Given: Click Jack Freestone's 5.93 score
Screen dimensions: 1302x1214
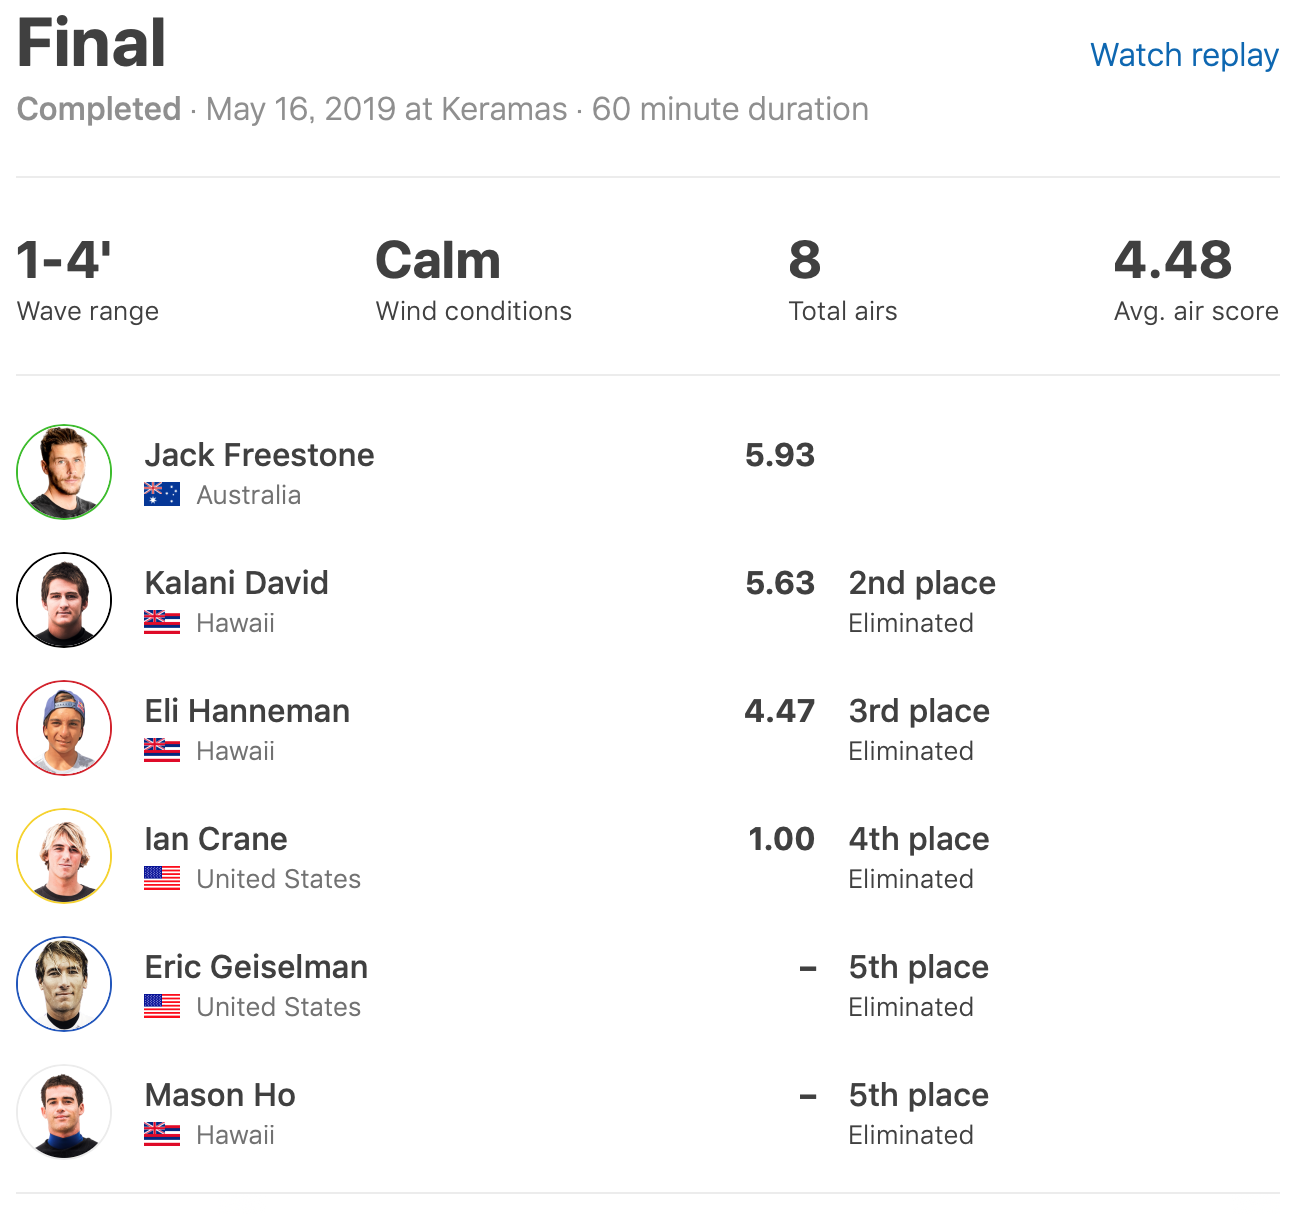Looking at the screenshot, I should tap(780, 455).
